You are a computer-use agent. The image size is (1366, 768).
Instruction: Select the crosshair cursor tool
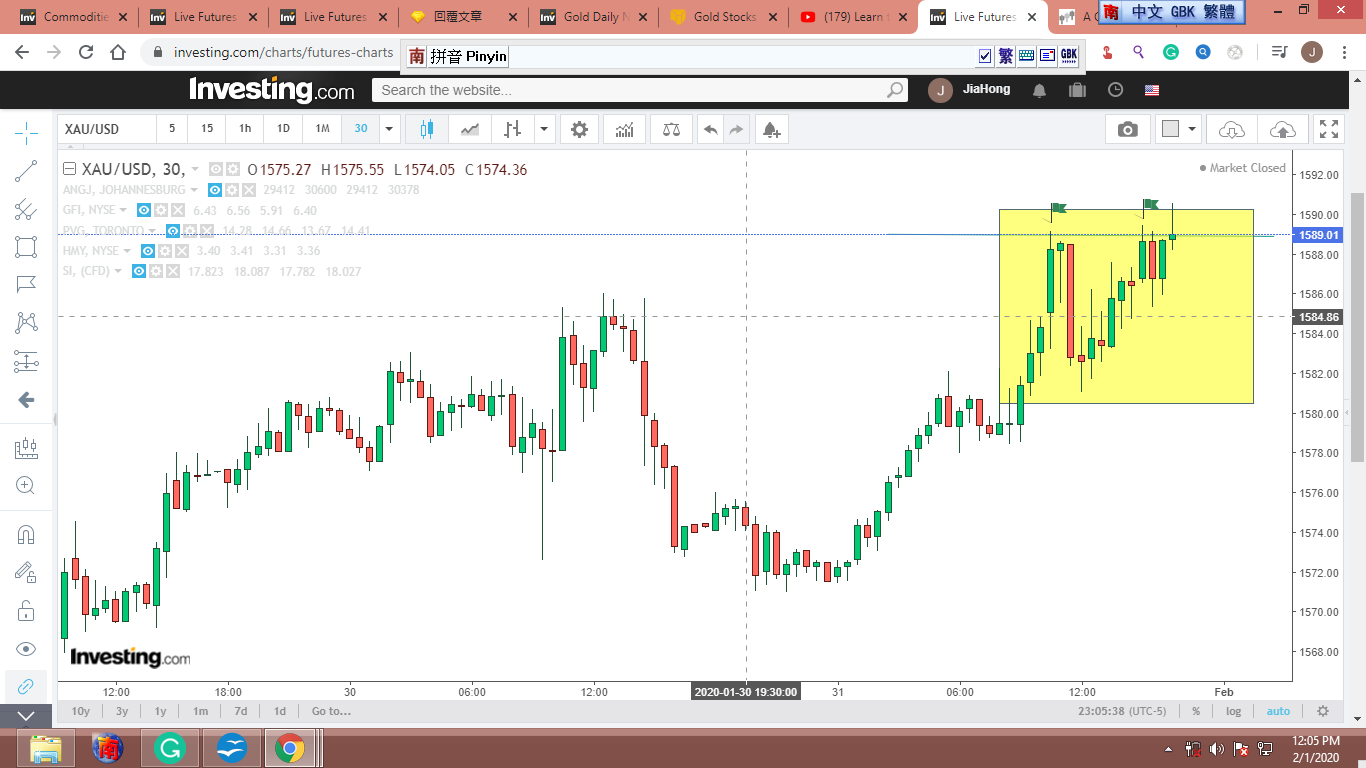pos(26,131)
